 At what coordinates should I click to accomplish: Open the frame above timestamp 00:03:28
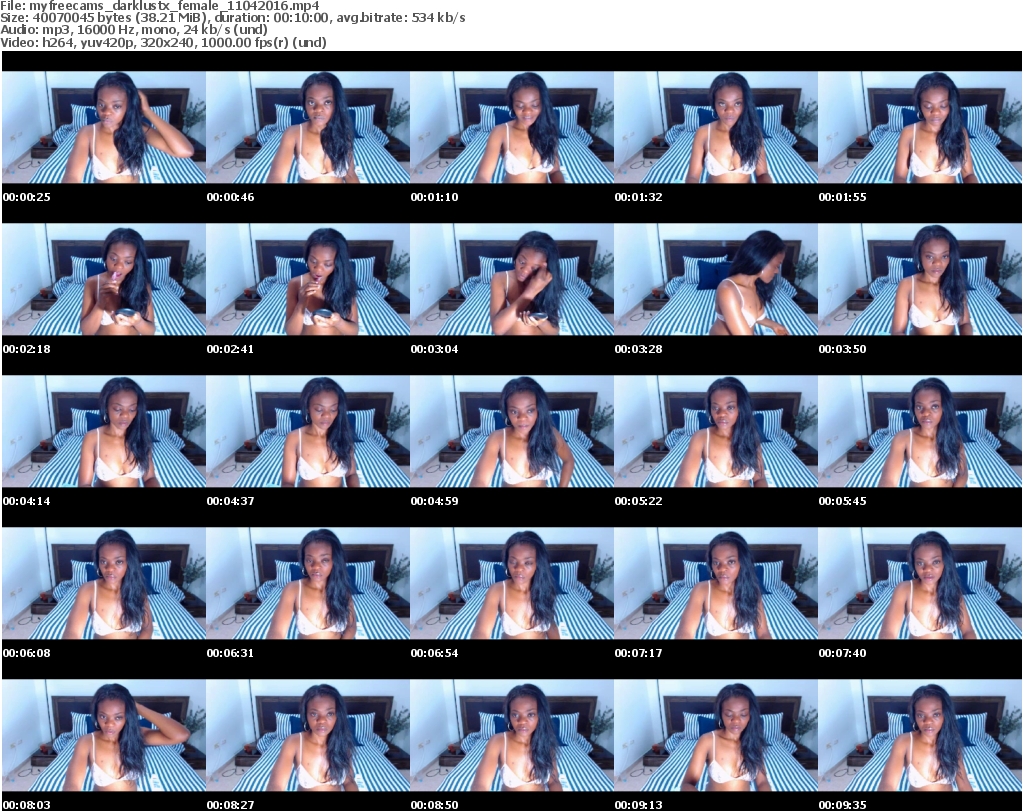(x=715, y=279)
